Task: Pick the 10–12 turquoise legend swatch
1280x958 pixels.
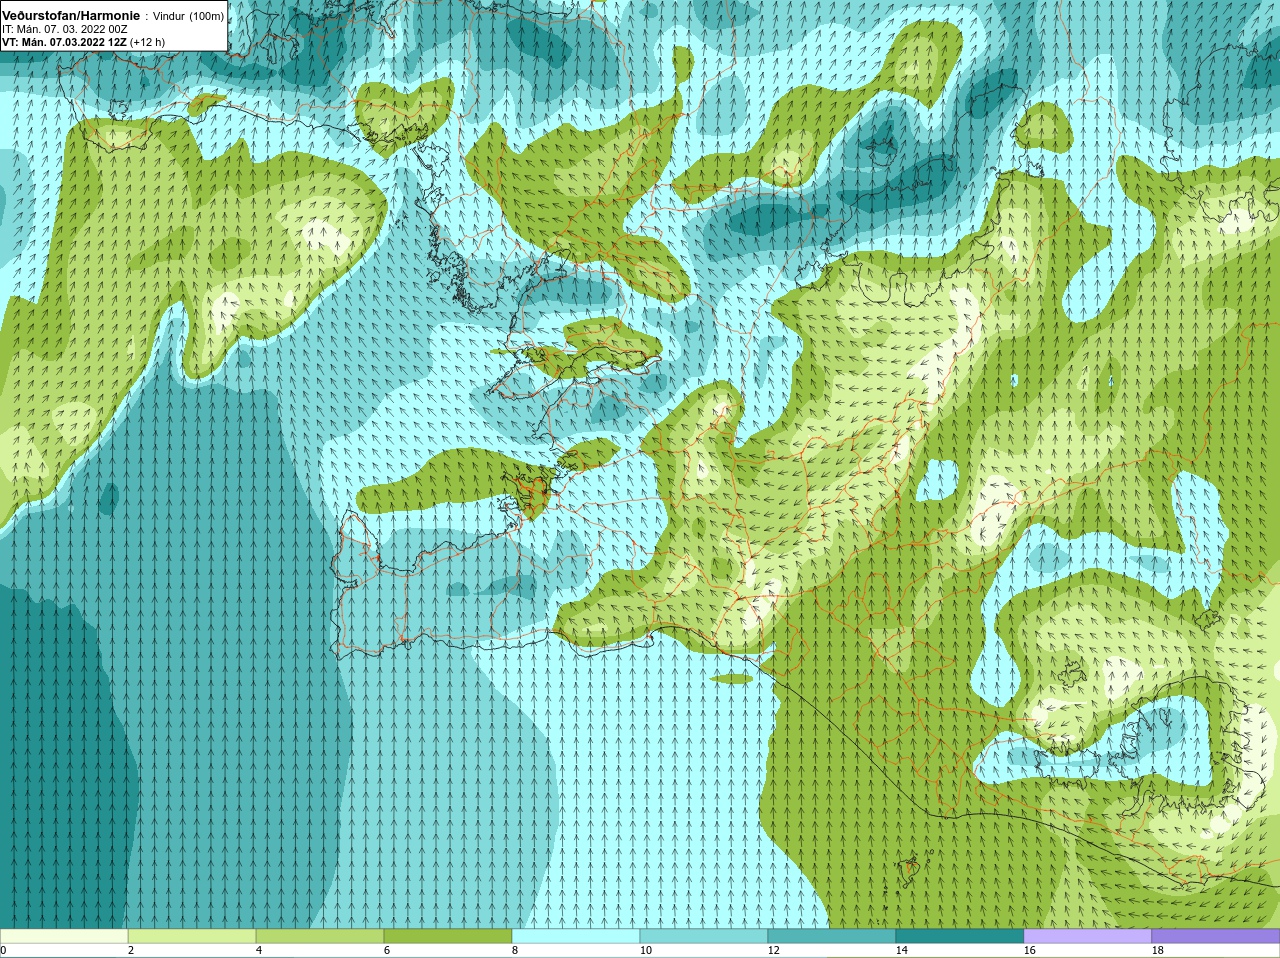Action: click(704, 936)
